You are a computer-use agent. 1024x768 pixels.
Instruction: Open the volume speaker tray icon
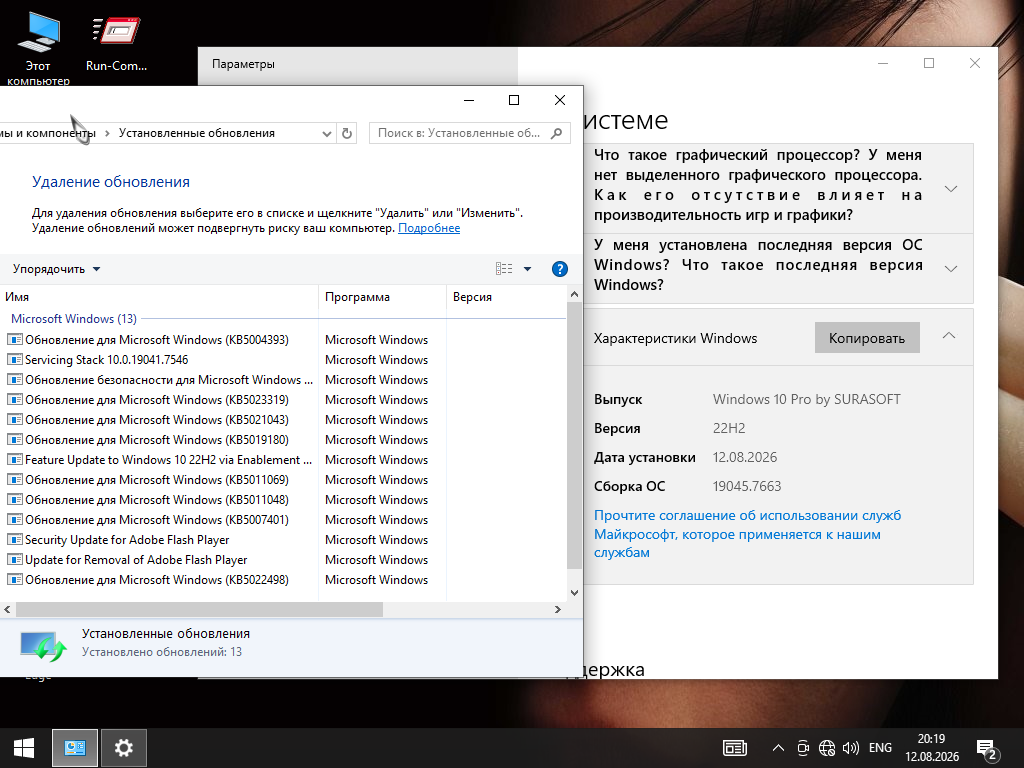(x=851, y=748)
